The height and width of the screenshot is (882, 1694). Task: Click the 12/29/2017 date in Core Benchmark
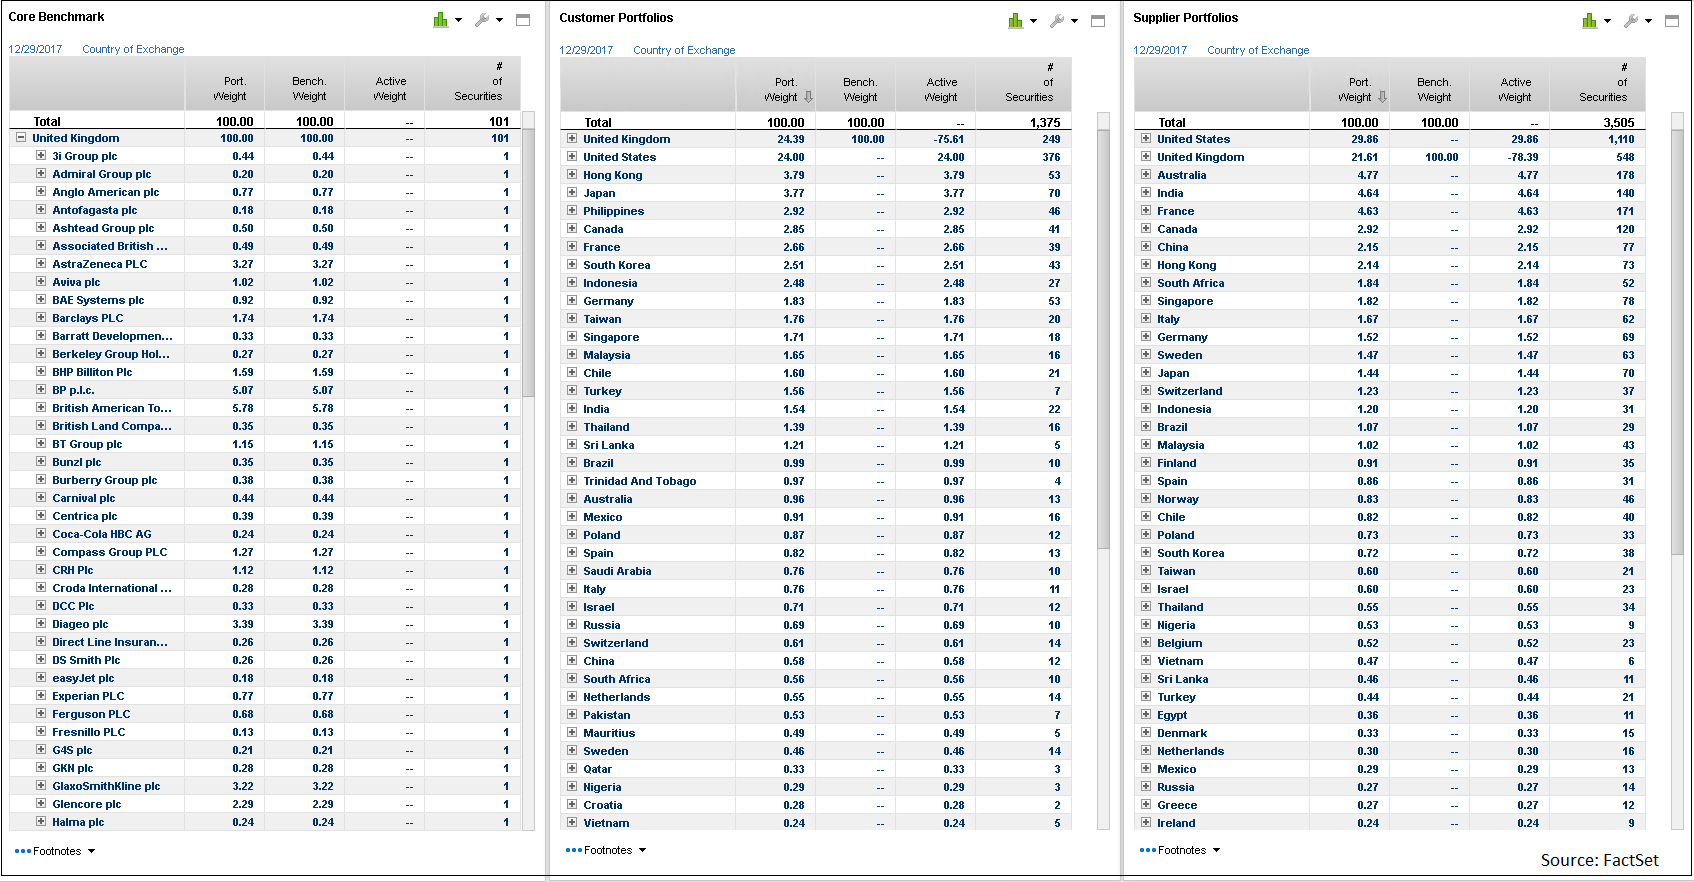tap(35, 49)
